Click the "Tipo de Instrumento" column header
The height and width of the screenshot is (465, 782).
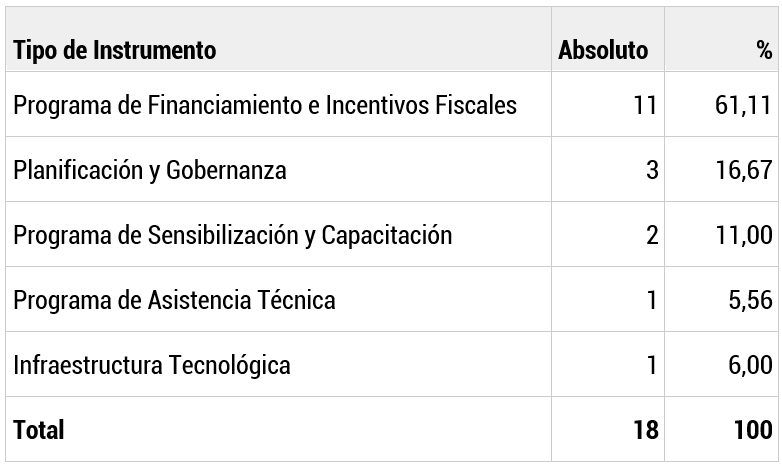[x=115, y=50]
